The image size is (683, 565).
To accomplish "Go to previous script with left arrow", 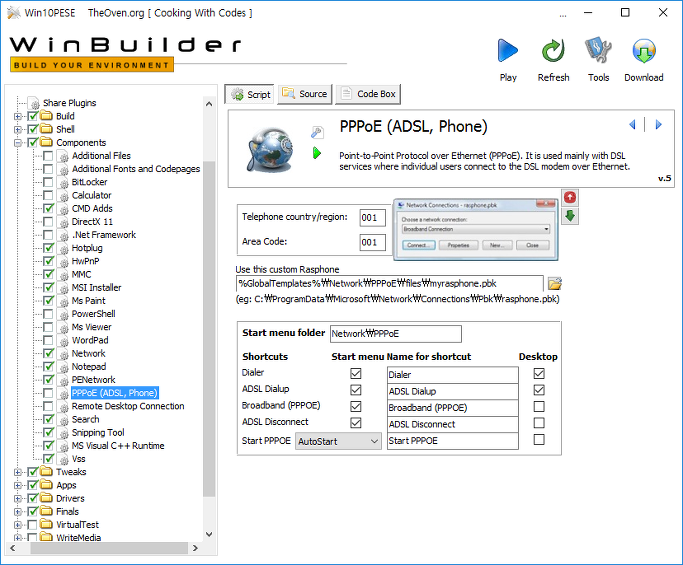I will [632, 125].
